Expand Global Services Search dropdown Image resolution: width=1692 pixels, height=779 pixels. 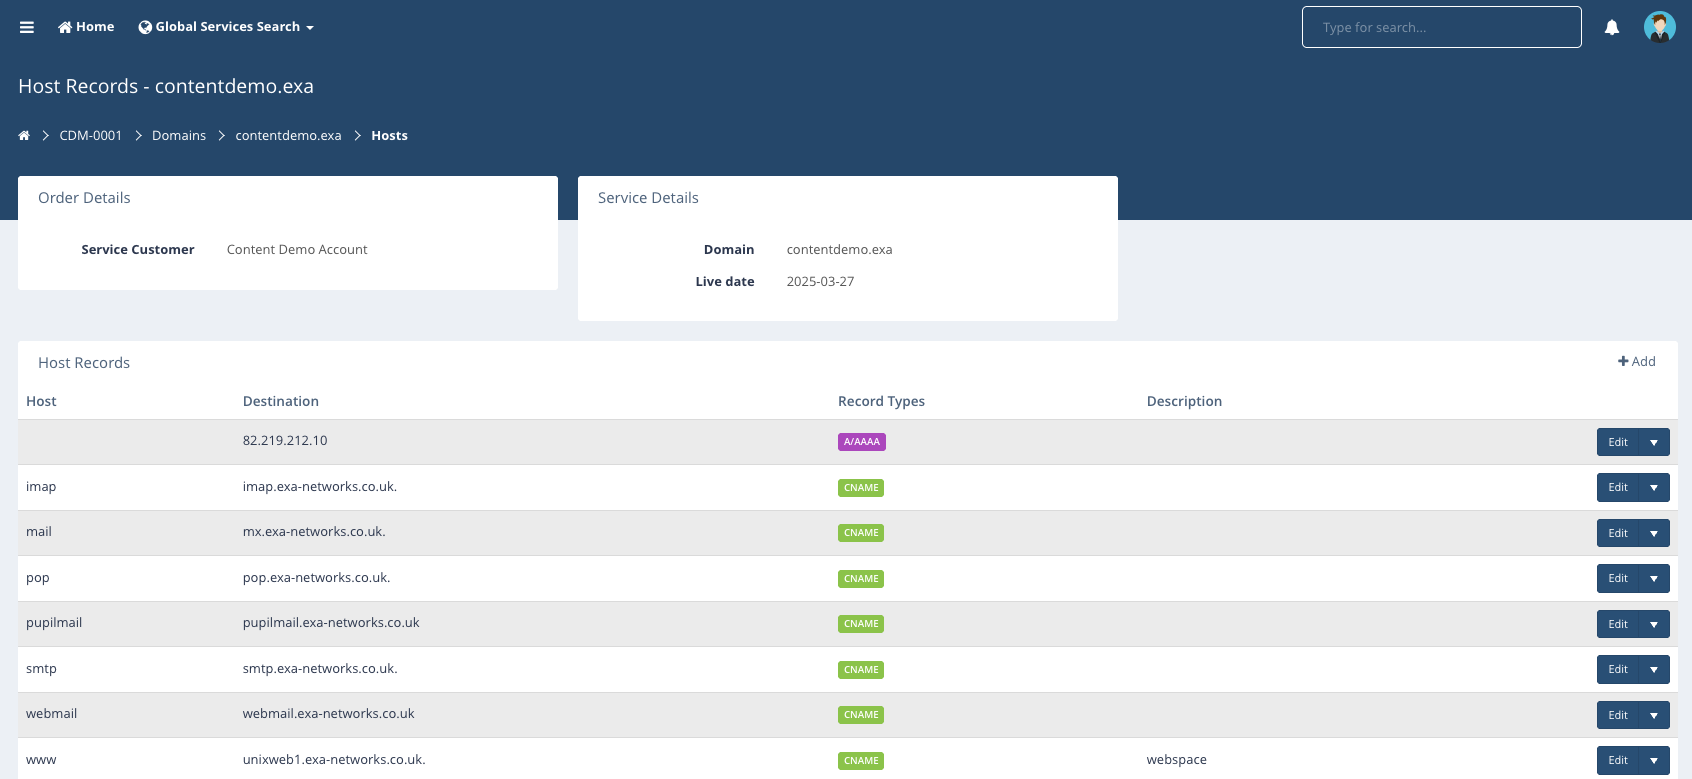point(226,27)
